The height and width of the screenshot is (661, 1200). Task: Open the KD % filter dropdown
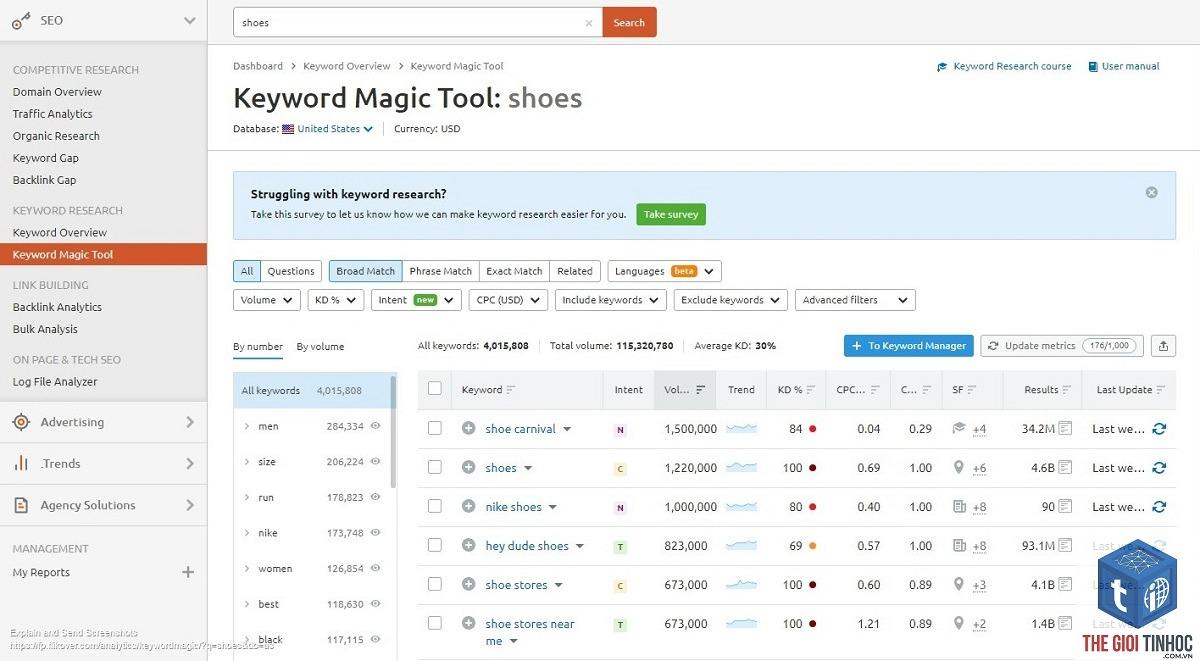(x=336, y=300)
